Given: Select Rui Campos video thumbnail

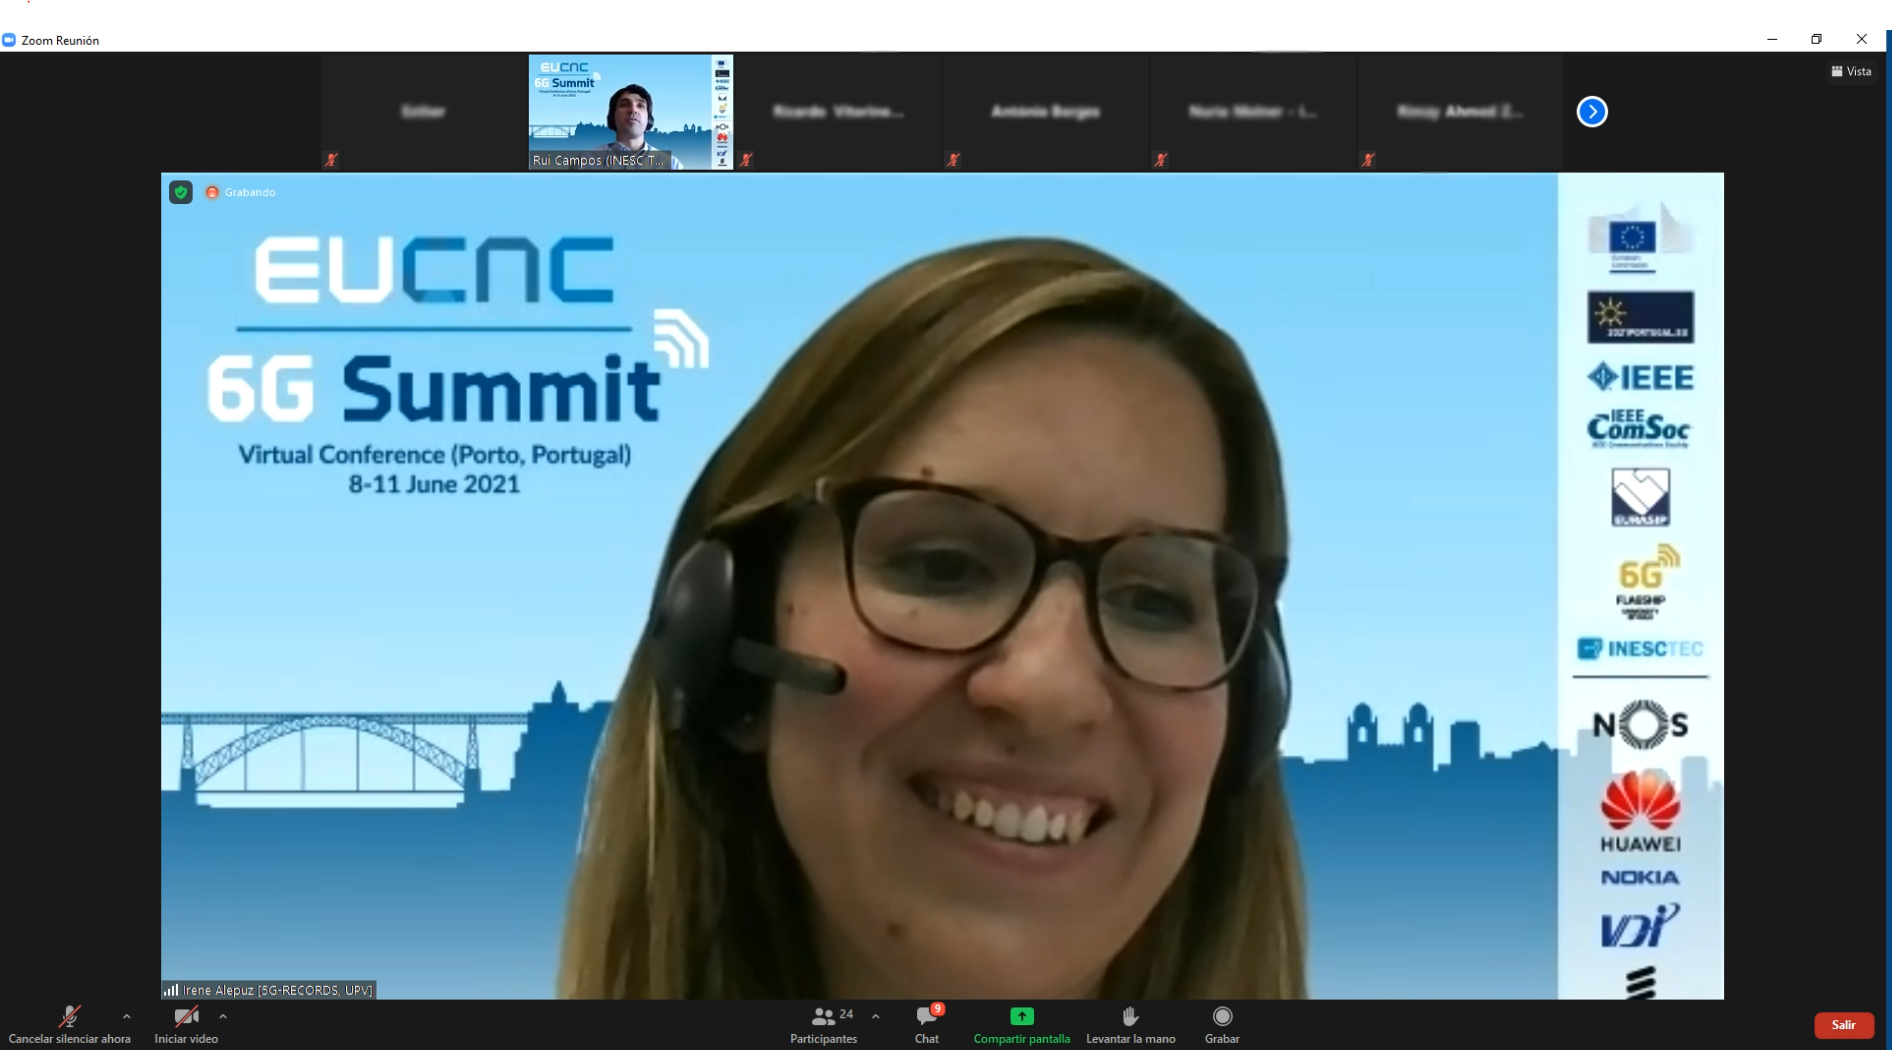Looking at the screenshot, I should pos(631,111).
